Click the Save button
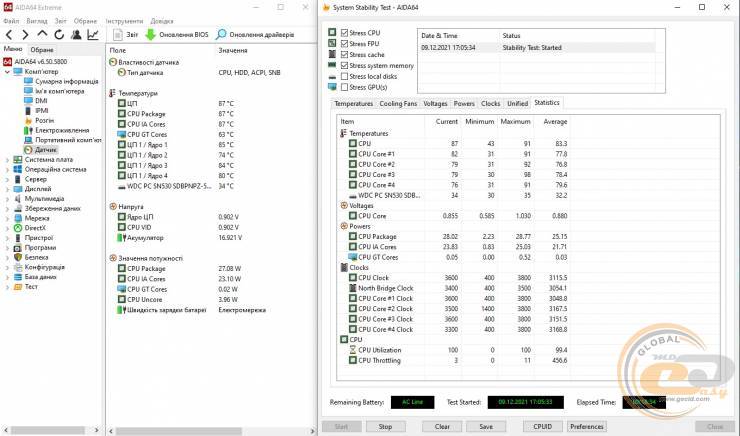This screenshot has width=740, height=436. click(486, 427)
